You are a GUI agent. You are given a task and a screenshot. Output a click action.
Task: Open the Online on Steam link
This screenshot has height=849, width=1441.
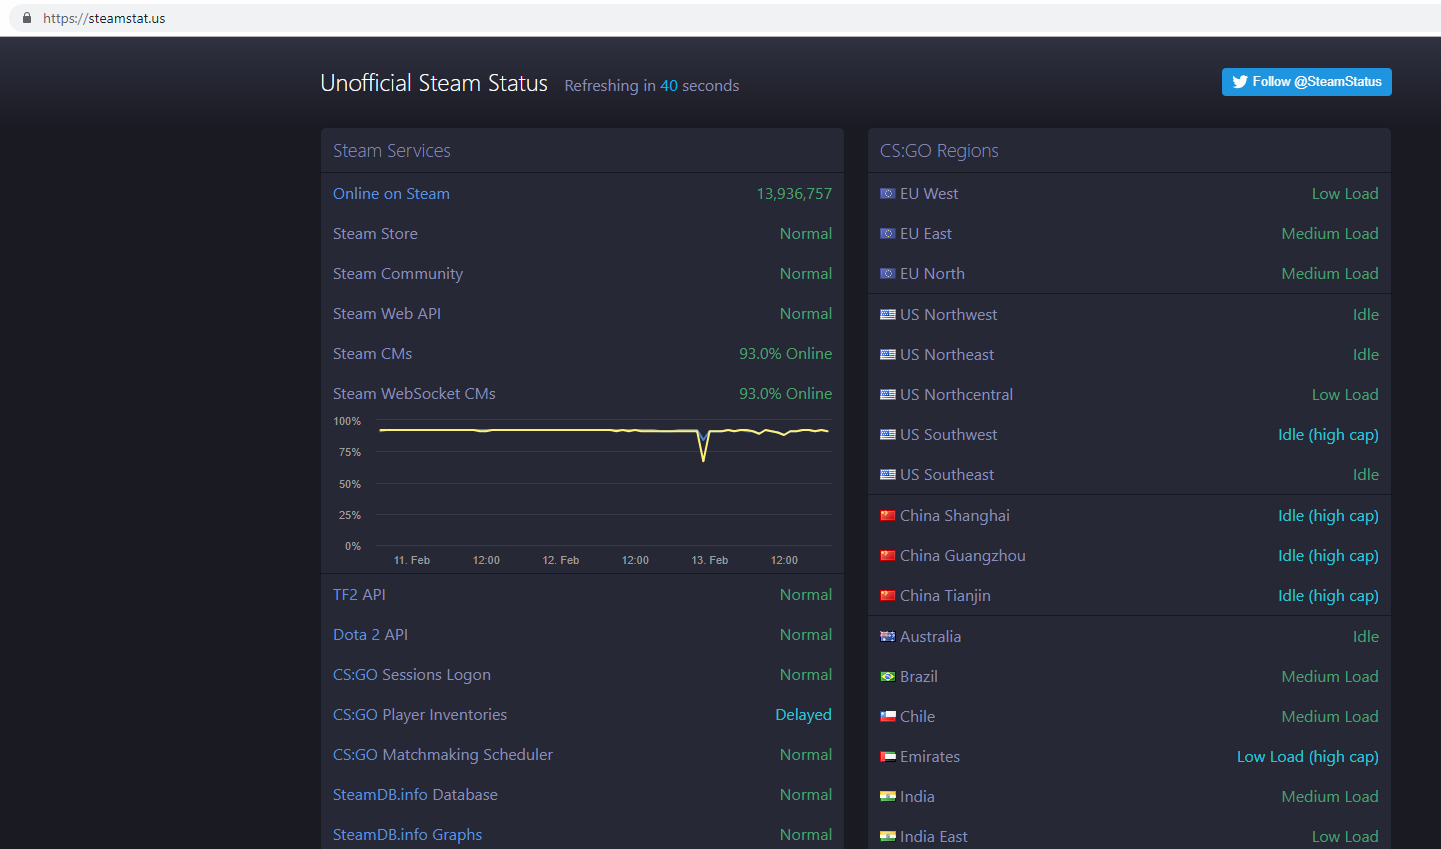click(391, 194)
